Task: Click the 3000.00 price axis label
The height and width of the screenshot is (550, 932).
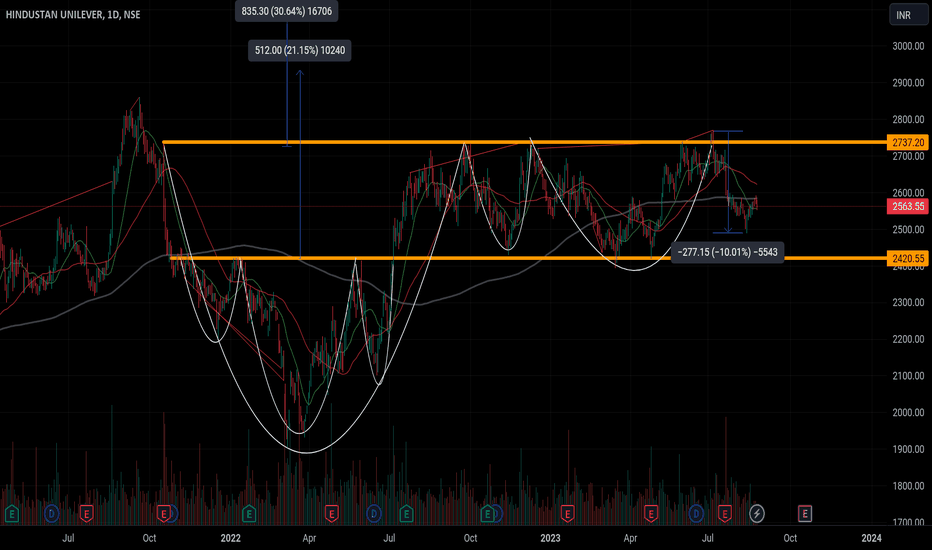Action: click(908, 46)
